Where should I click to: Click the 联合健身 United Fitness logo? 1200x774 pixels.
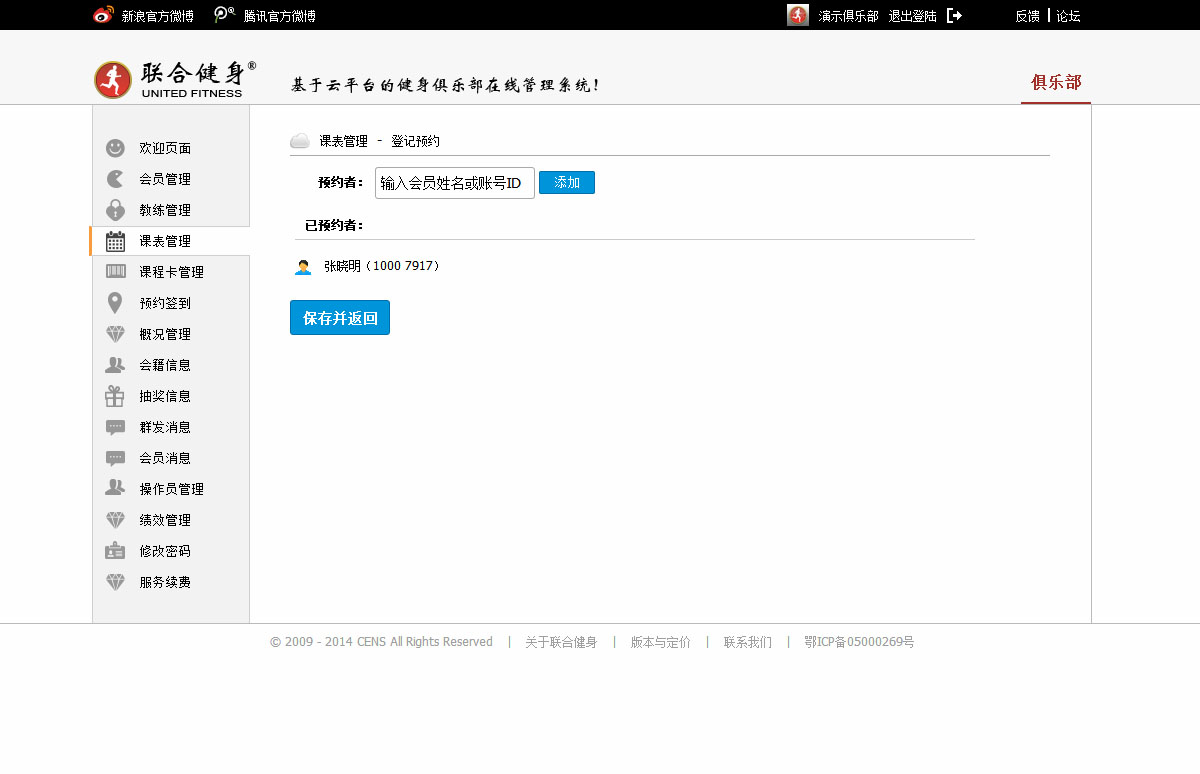coord(175,79)
